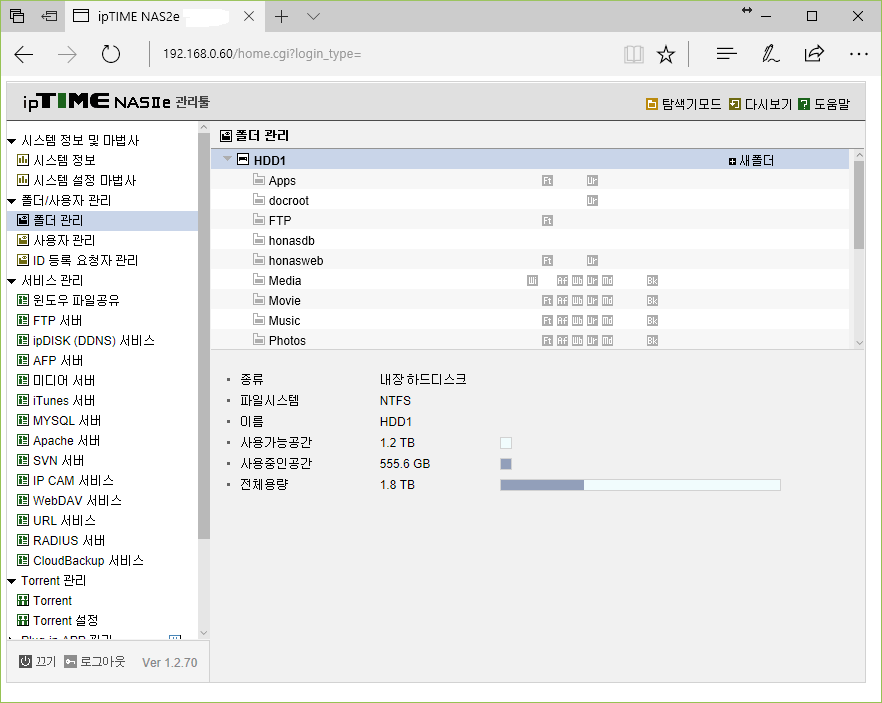Click 로그아웃 to log out
Image resolution: width=882 pixels, height=703 pixels.
[94, 662]
